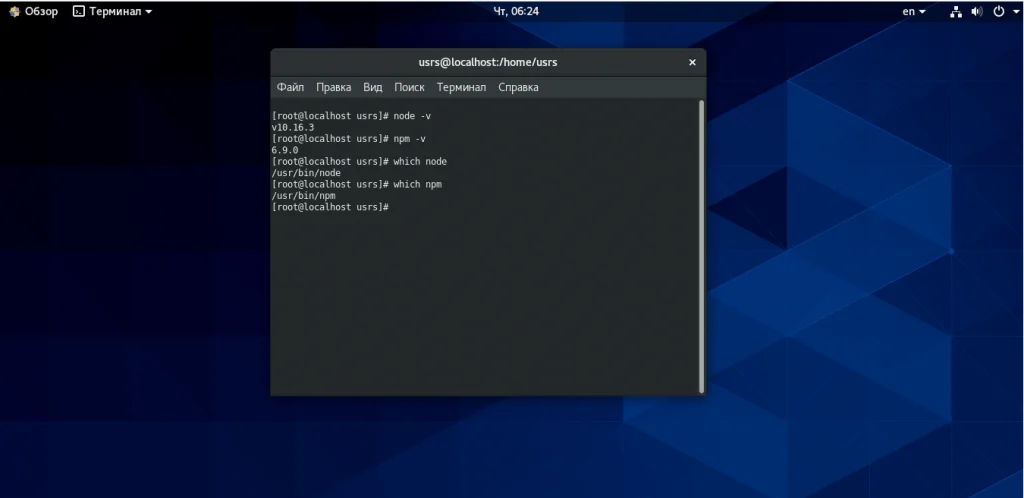Click the terminal icon in top bar

click(78, 11)
